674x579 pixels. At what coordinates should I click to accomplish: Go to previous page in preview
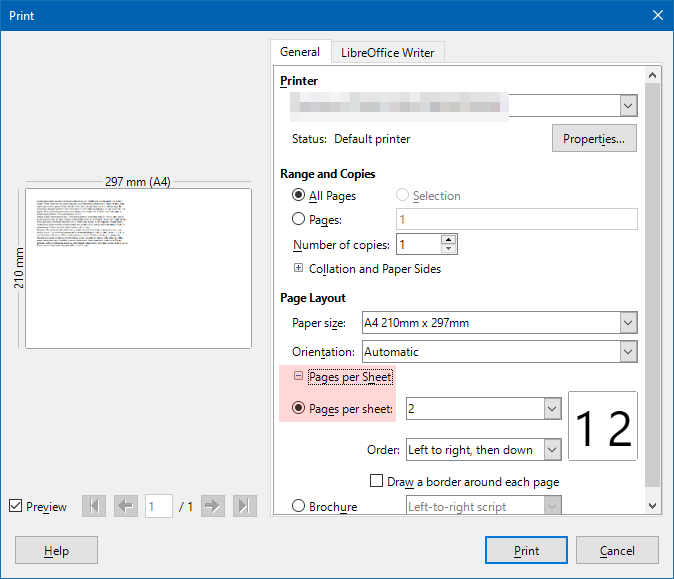coord(126,507)
